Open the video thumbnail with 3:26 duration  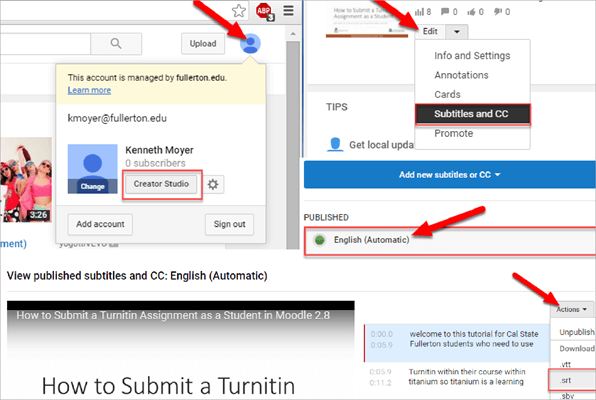click(26, 179)
